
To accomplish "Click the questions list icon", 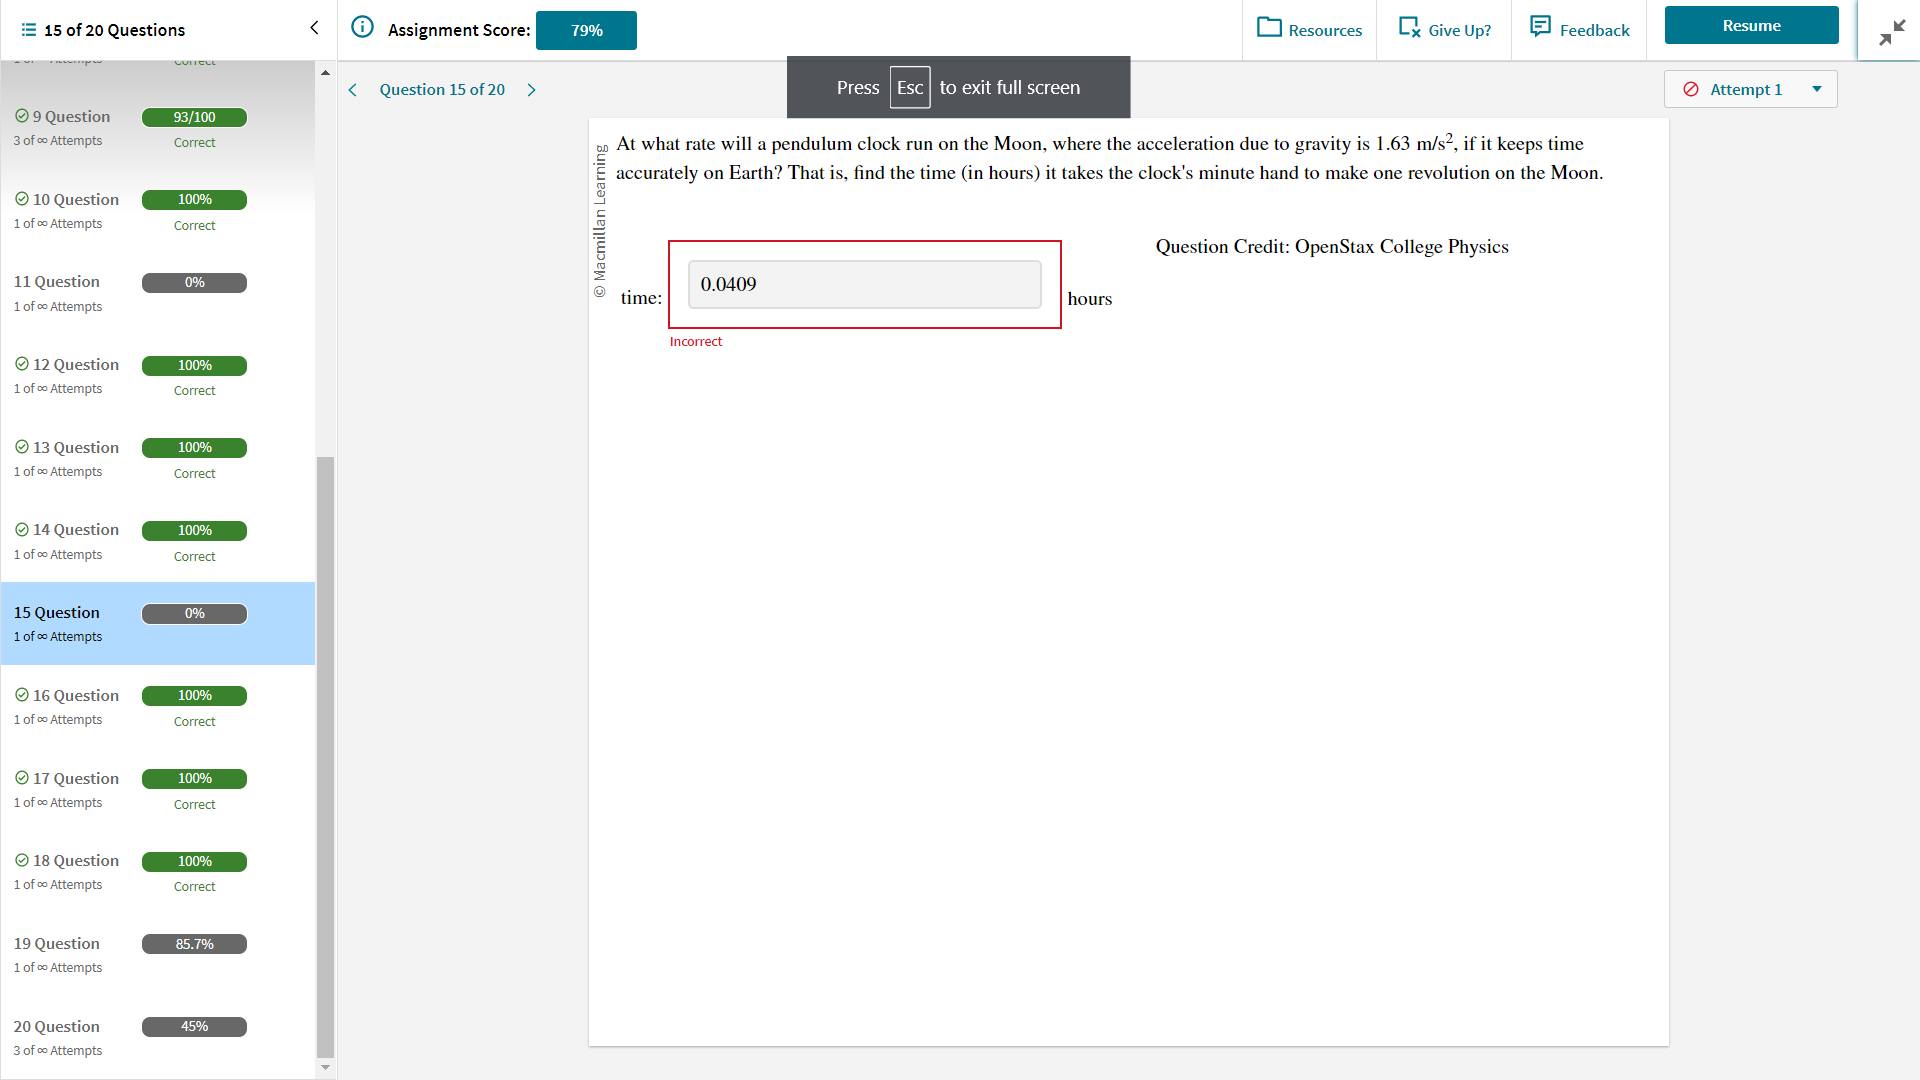I will click(x=28, y=30).
